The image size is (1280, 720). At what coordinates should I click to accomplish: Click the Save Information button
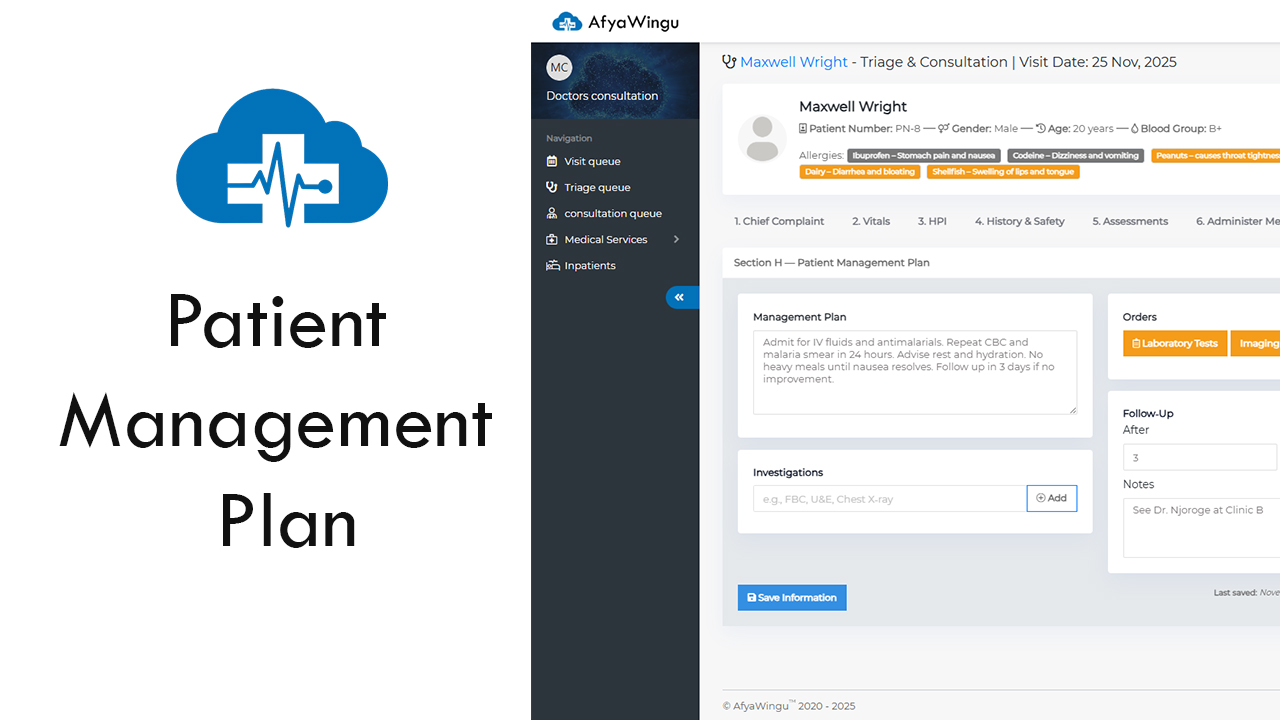tap(791, 597)
